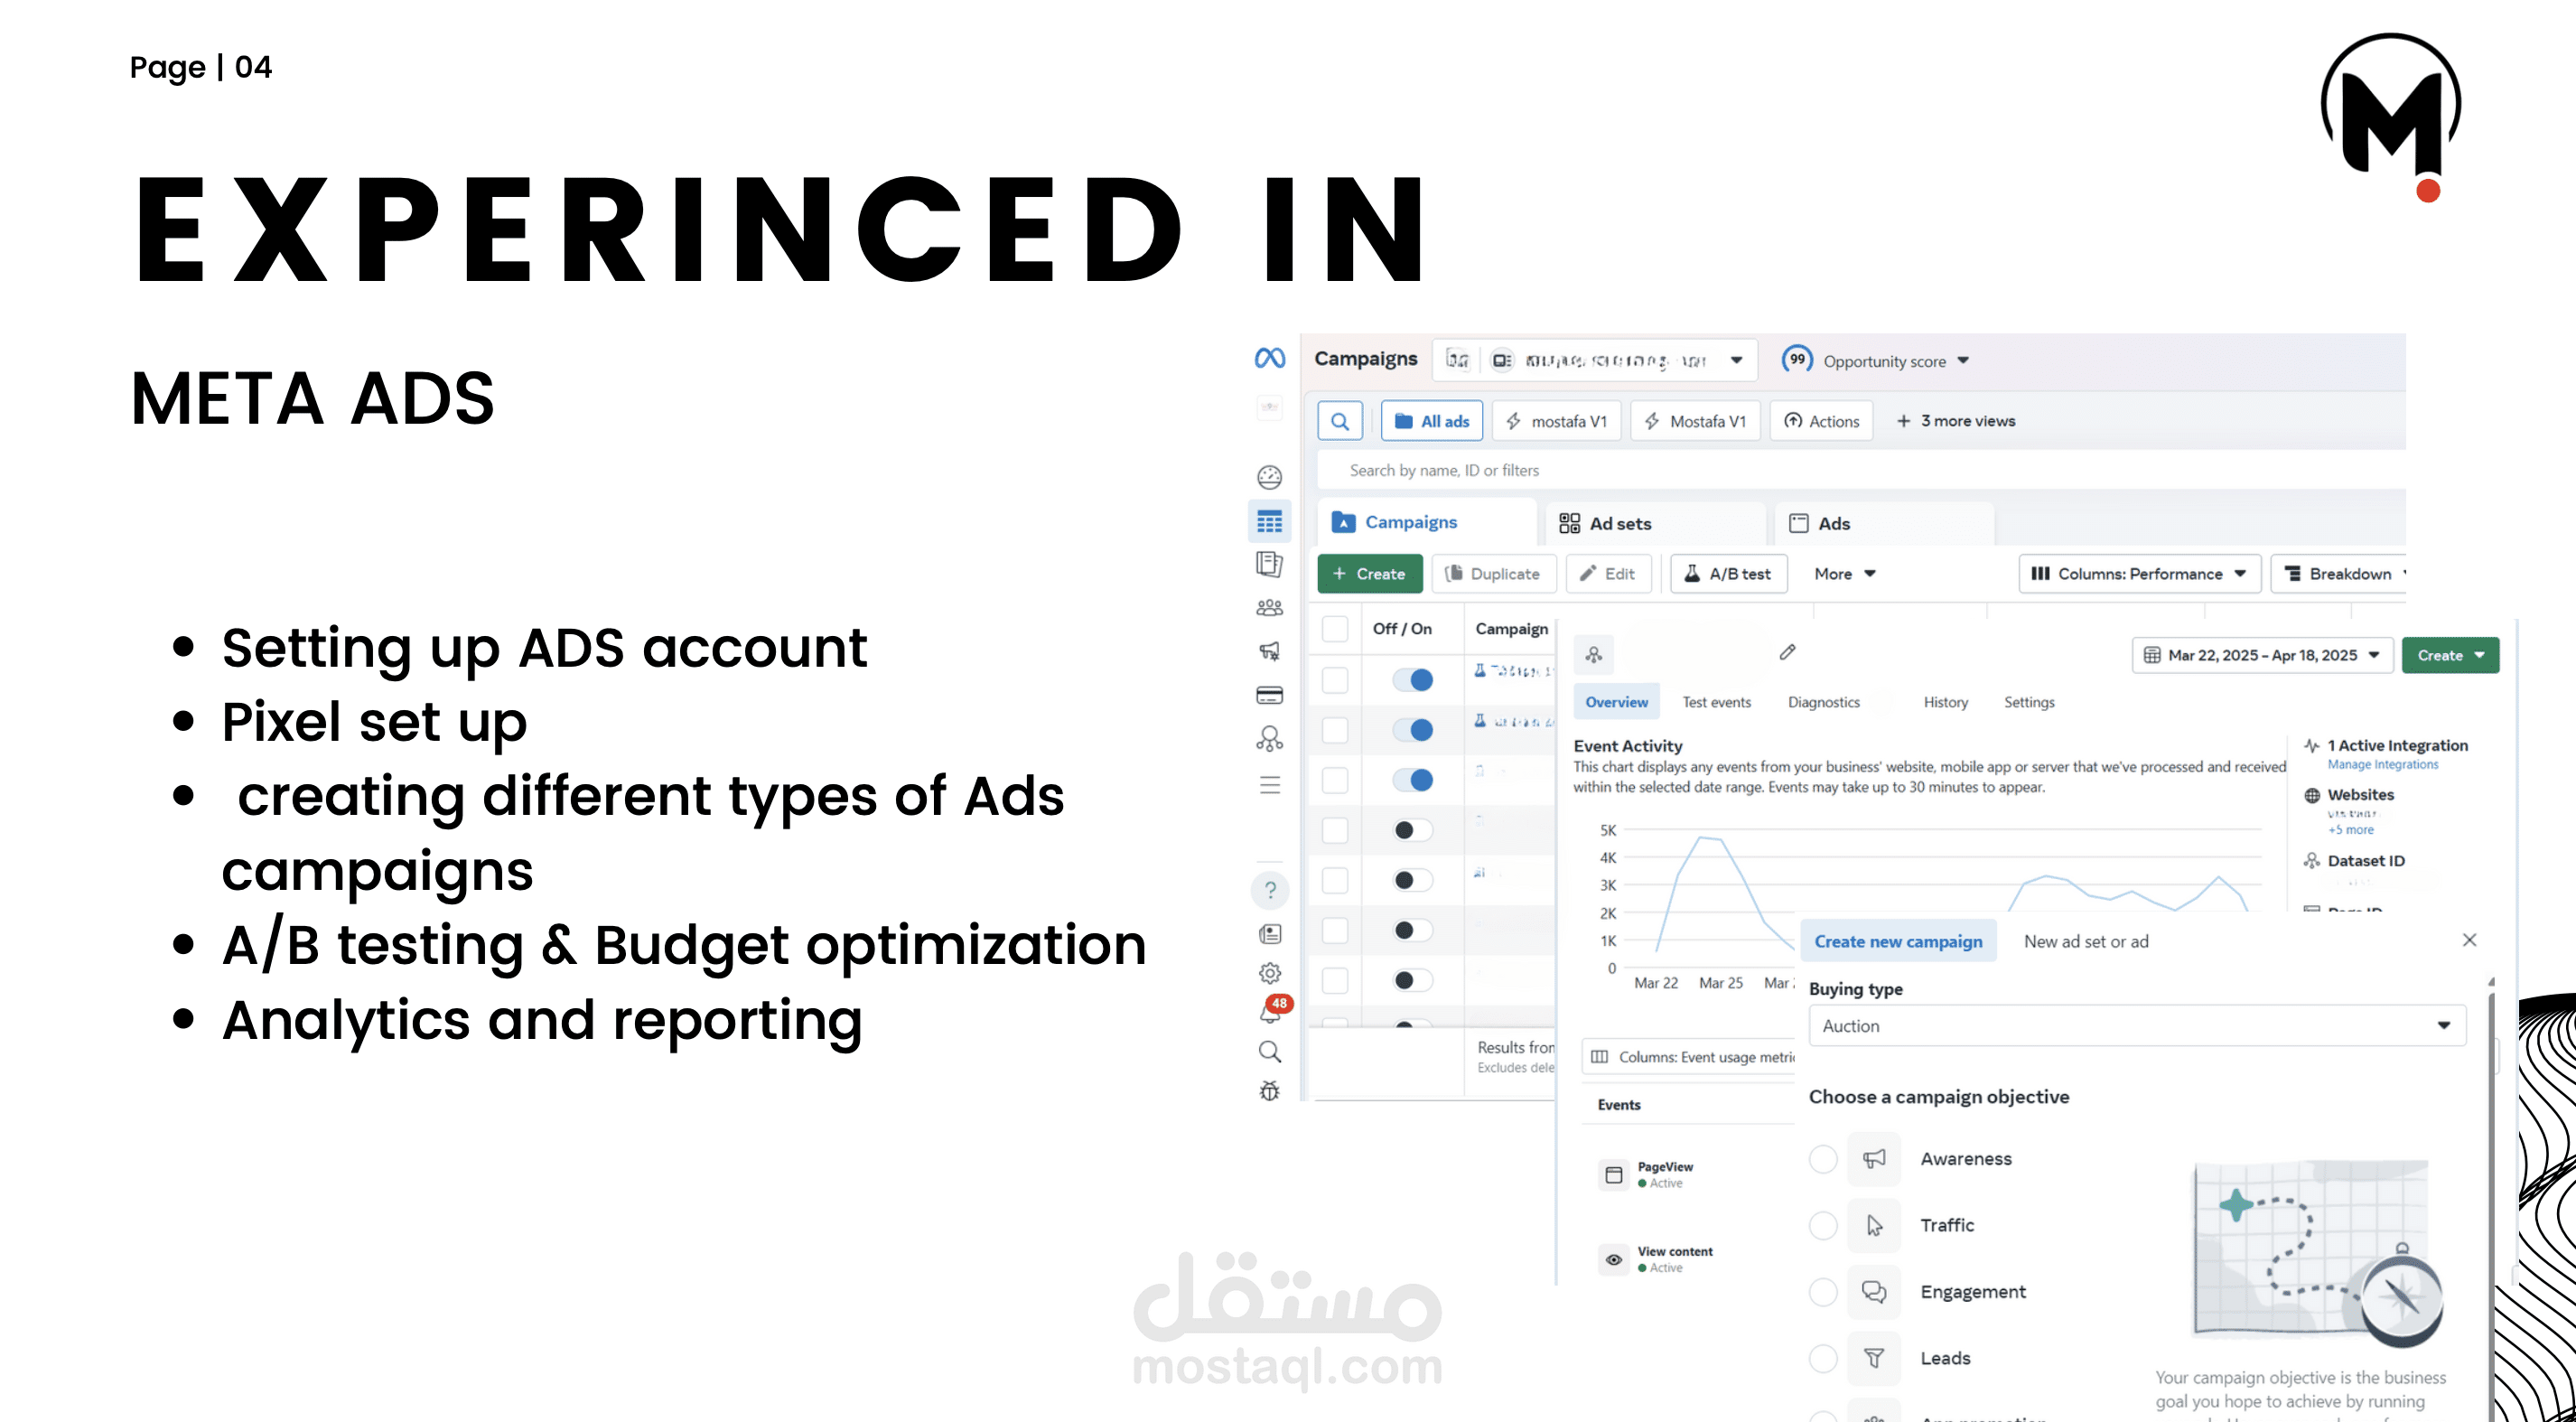Image resolution: width=2576 pixels, height=1422 pixels.
Task: Click the megaphone icon in the sidebar
Action: (x=1270, y=651)
